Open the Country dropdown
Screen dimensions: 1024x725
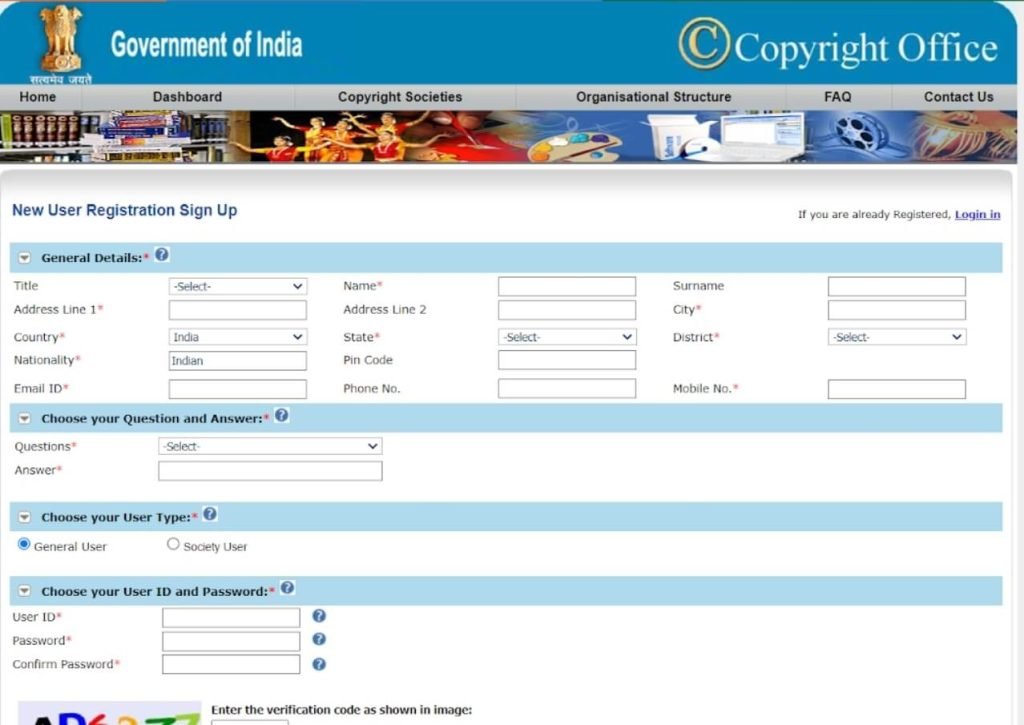(x=238, y=337)
